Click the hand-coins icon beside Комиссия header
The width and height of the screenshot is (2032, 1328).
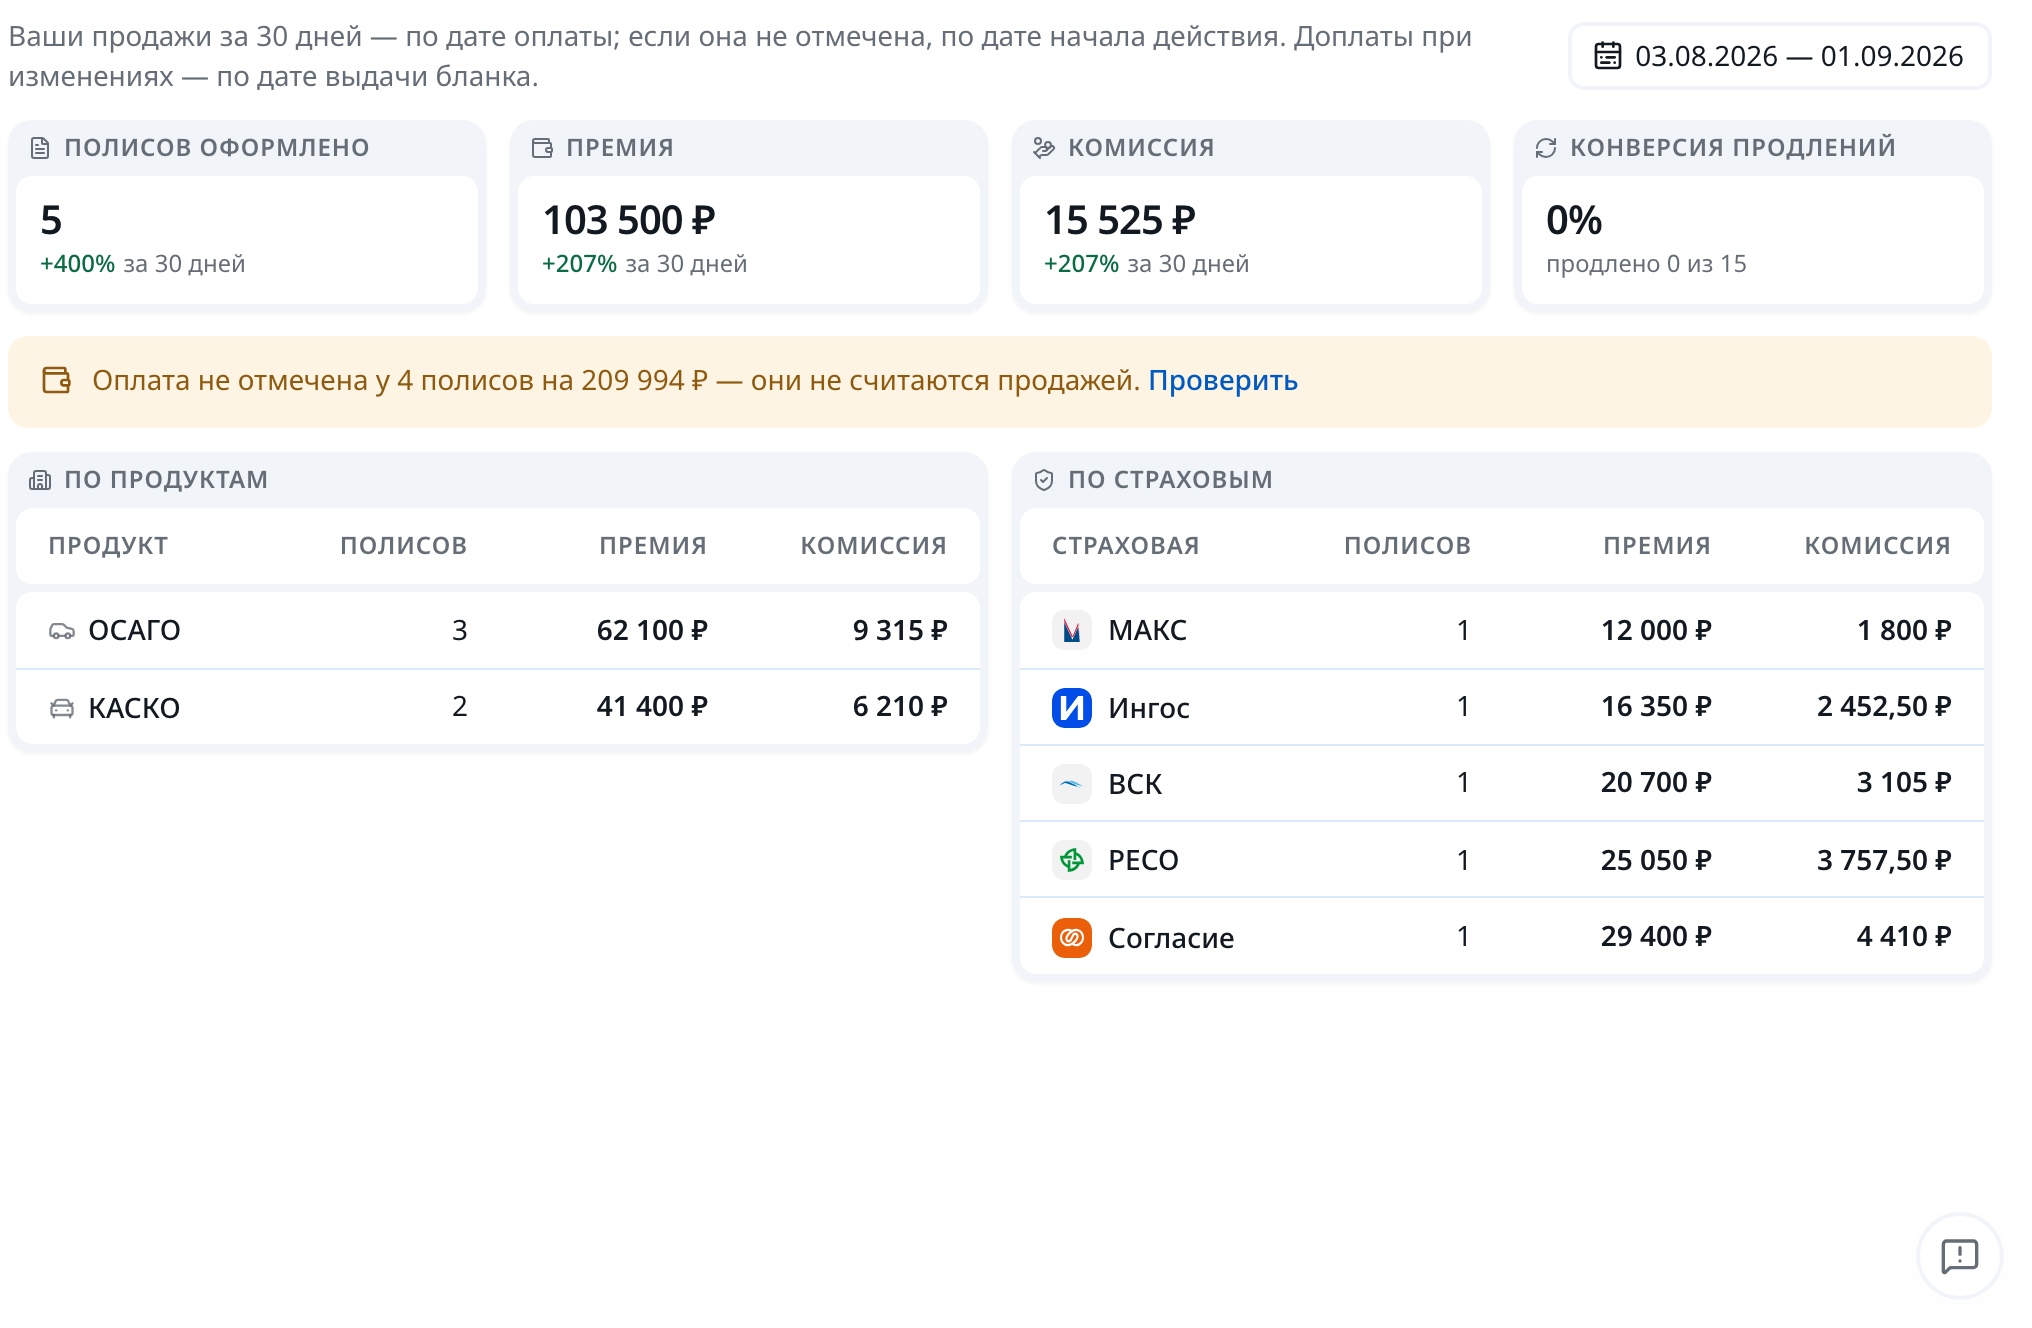1044,148
